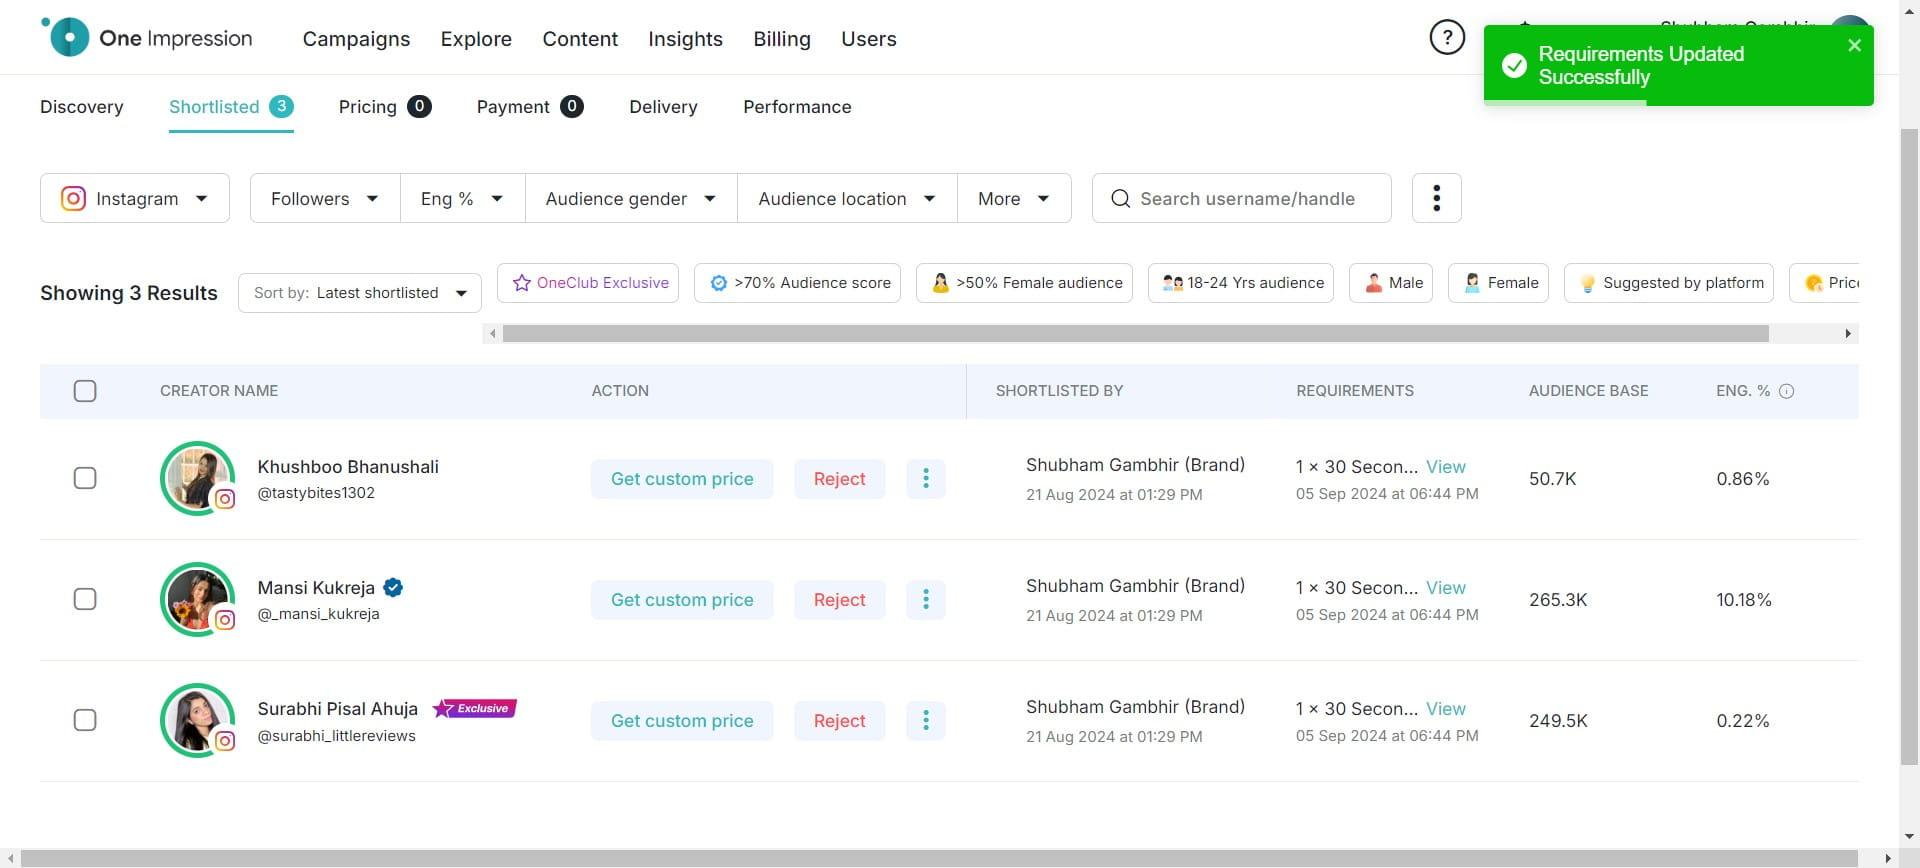Check the box for Khushboo Bhanushali
This screenshot has height=868, width=1920.
tap(85, 478)
